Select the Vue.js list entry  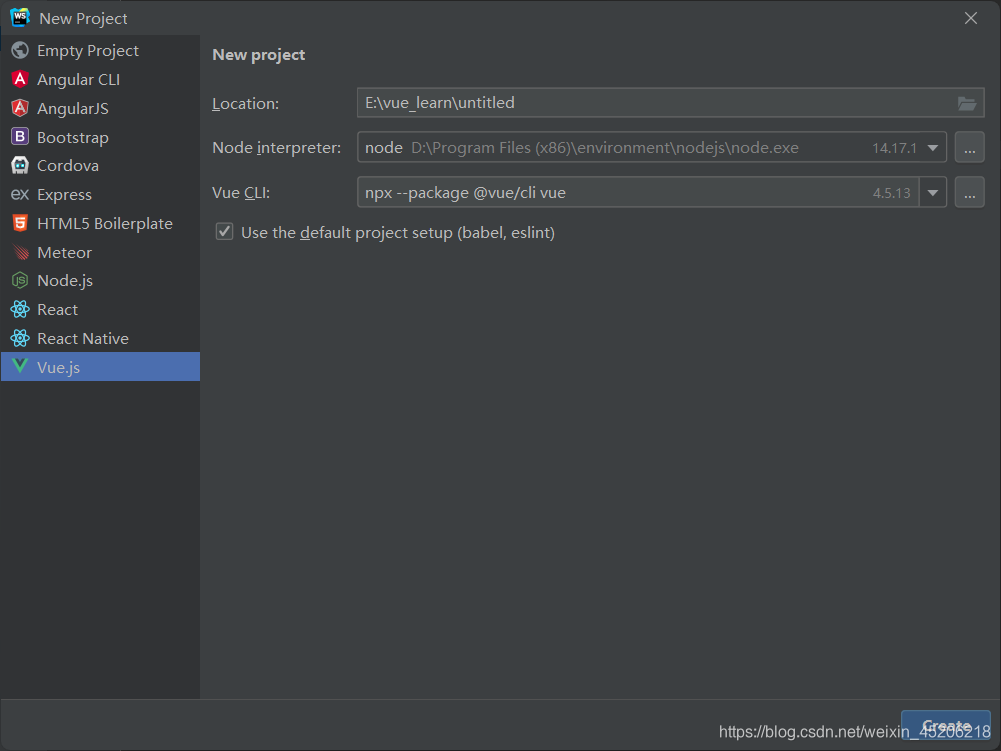(x=100, y=367)
